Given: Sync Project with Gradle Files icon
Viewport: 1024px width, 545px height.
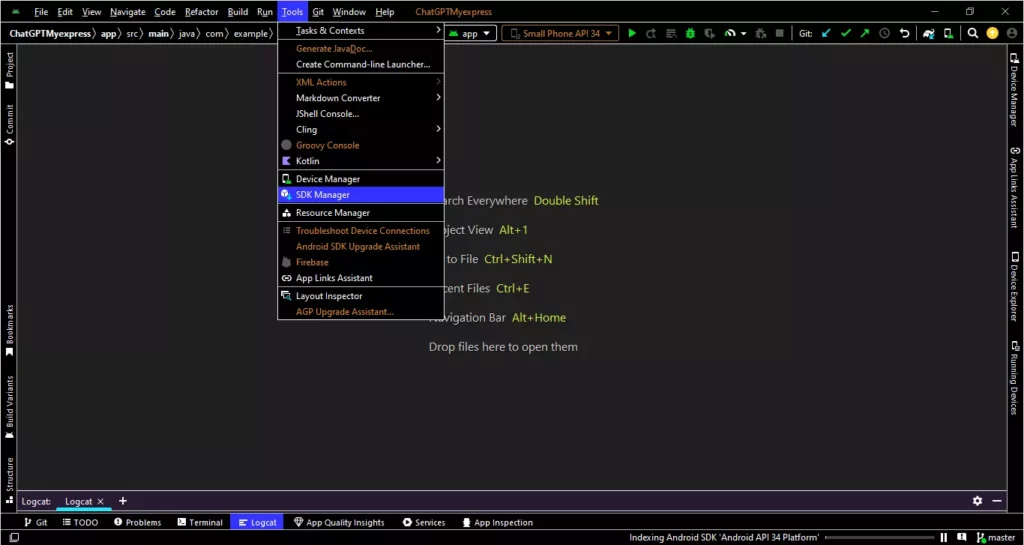Looking at the screenshot, I should pos(929,33).
